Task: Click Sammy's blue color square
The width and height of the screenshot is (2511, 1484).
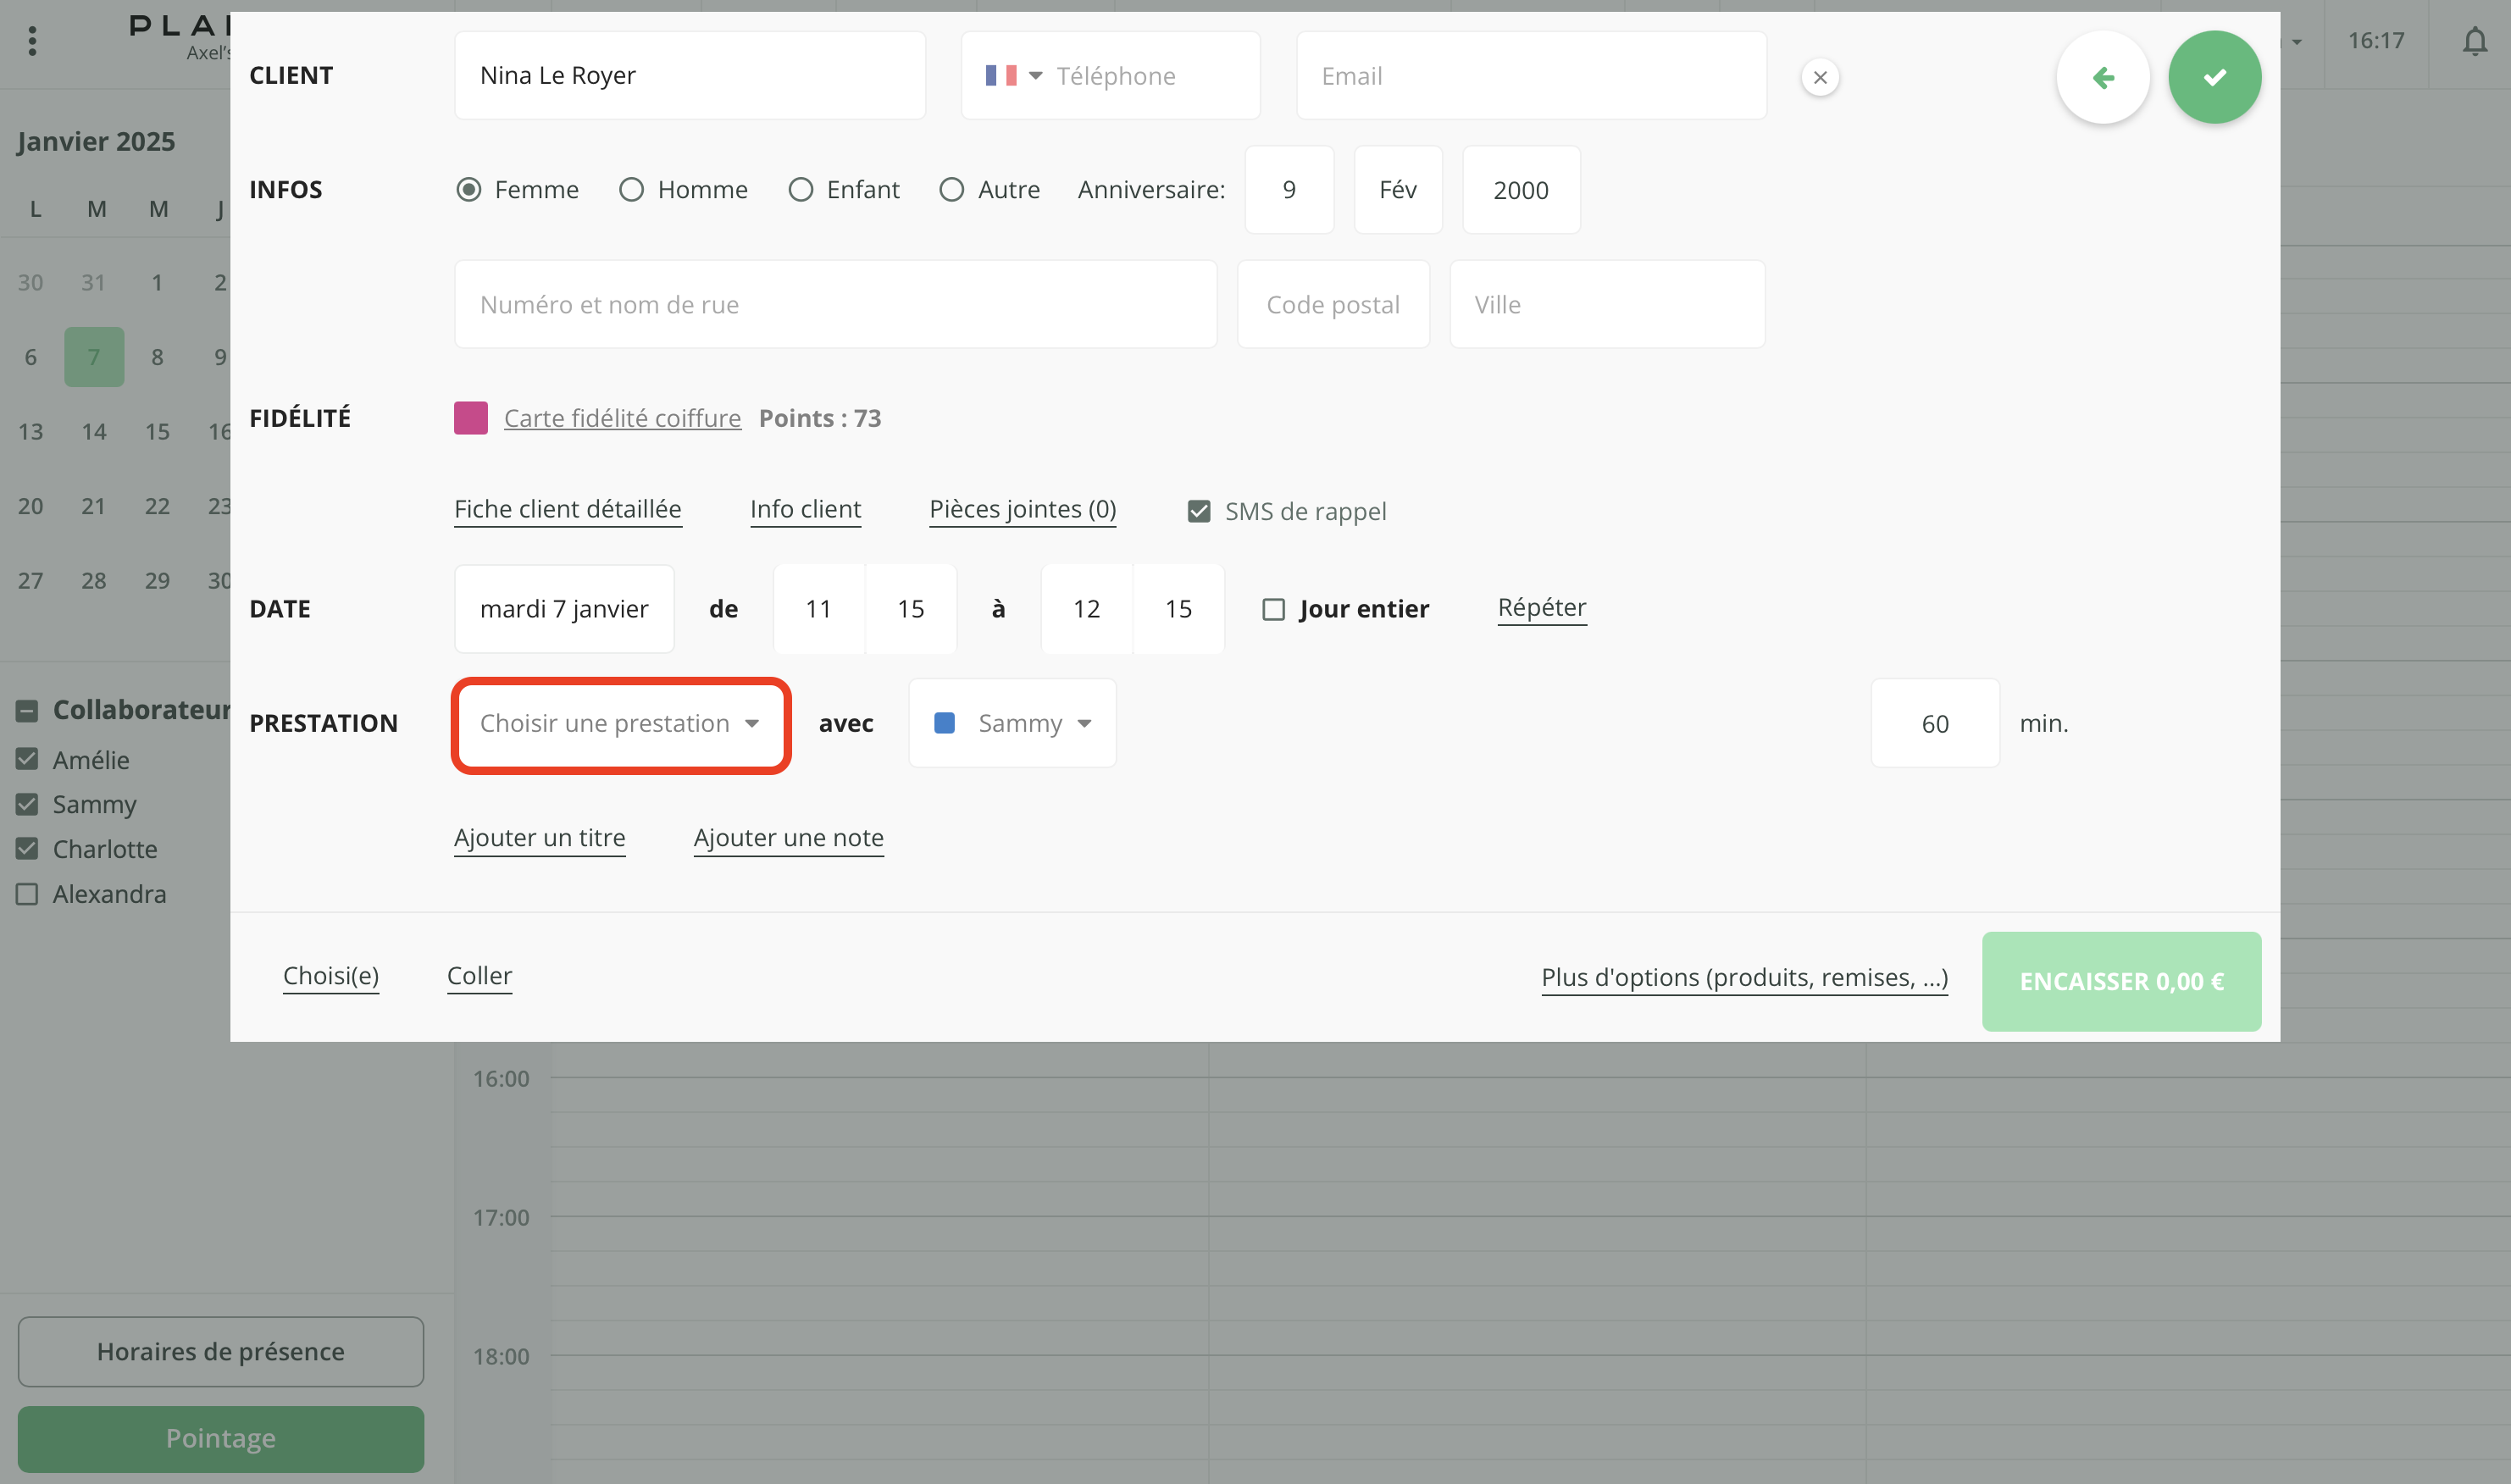Action: coord(943,722)
